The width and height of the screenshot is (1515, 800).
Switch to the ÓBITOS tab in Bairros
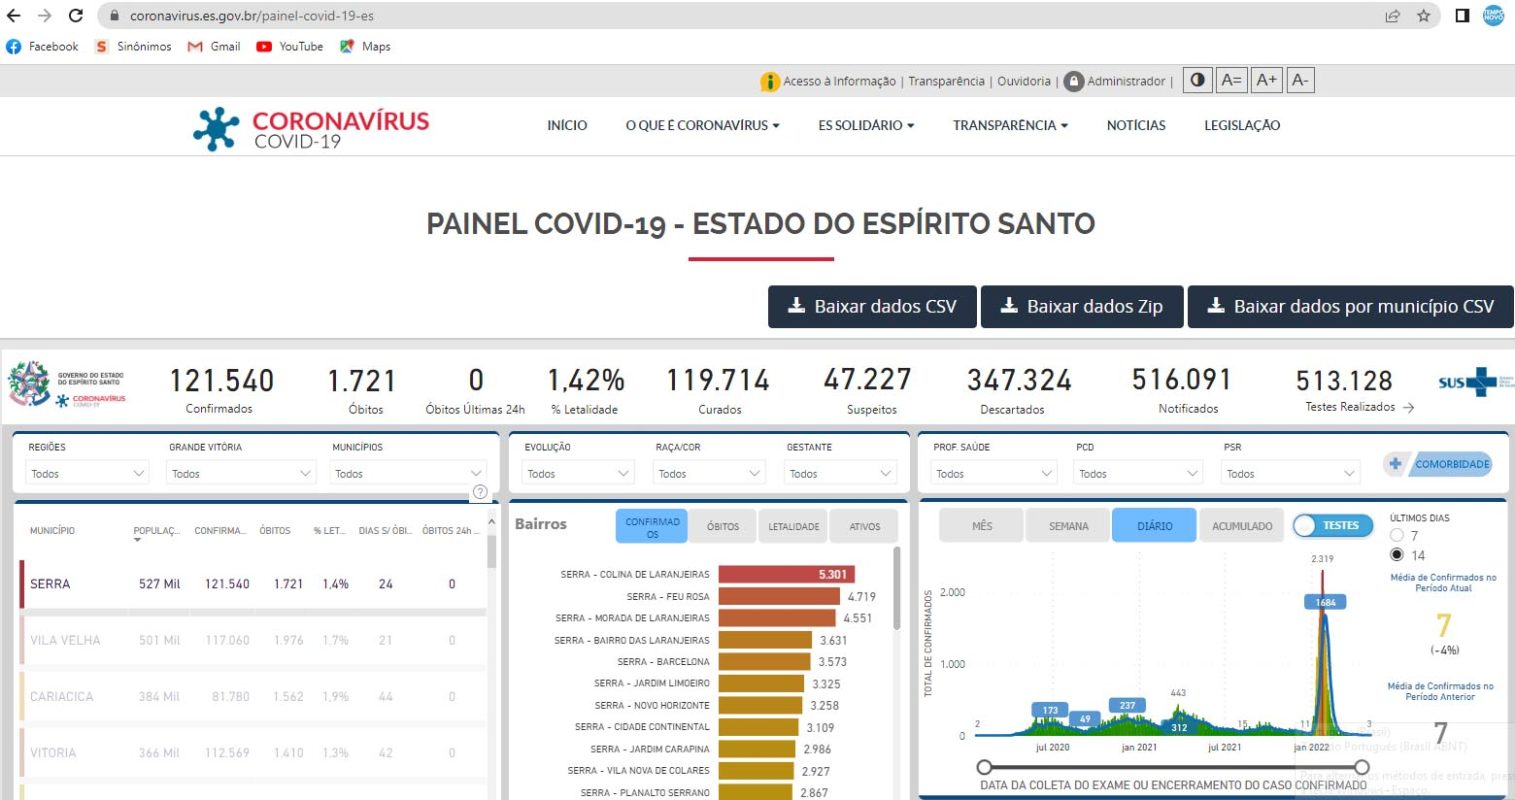(x=723, y=527)
